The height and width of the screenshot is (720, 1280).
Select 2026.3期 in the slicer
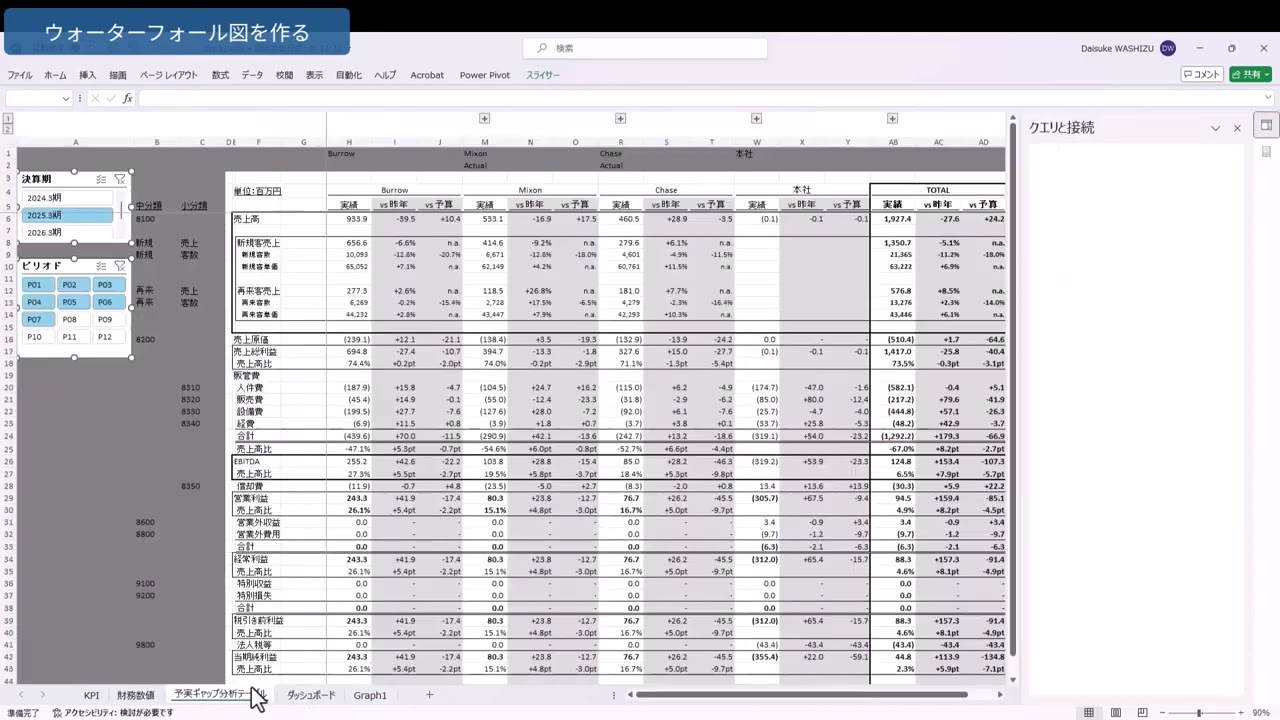(x=69, y=232)
